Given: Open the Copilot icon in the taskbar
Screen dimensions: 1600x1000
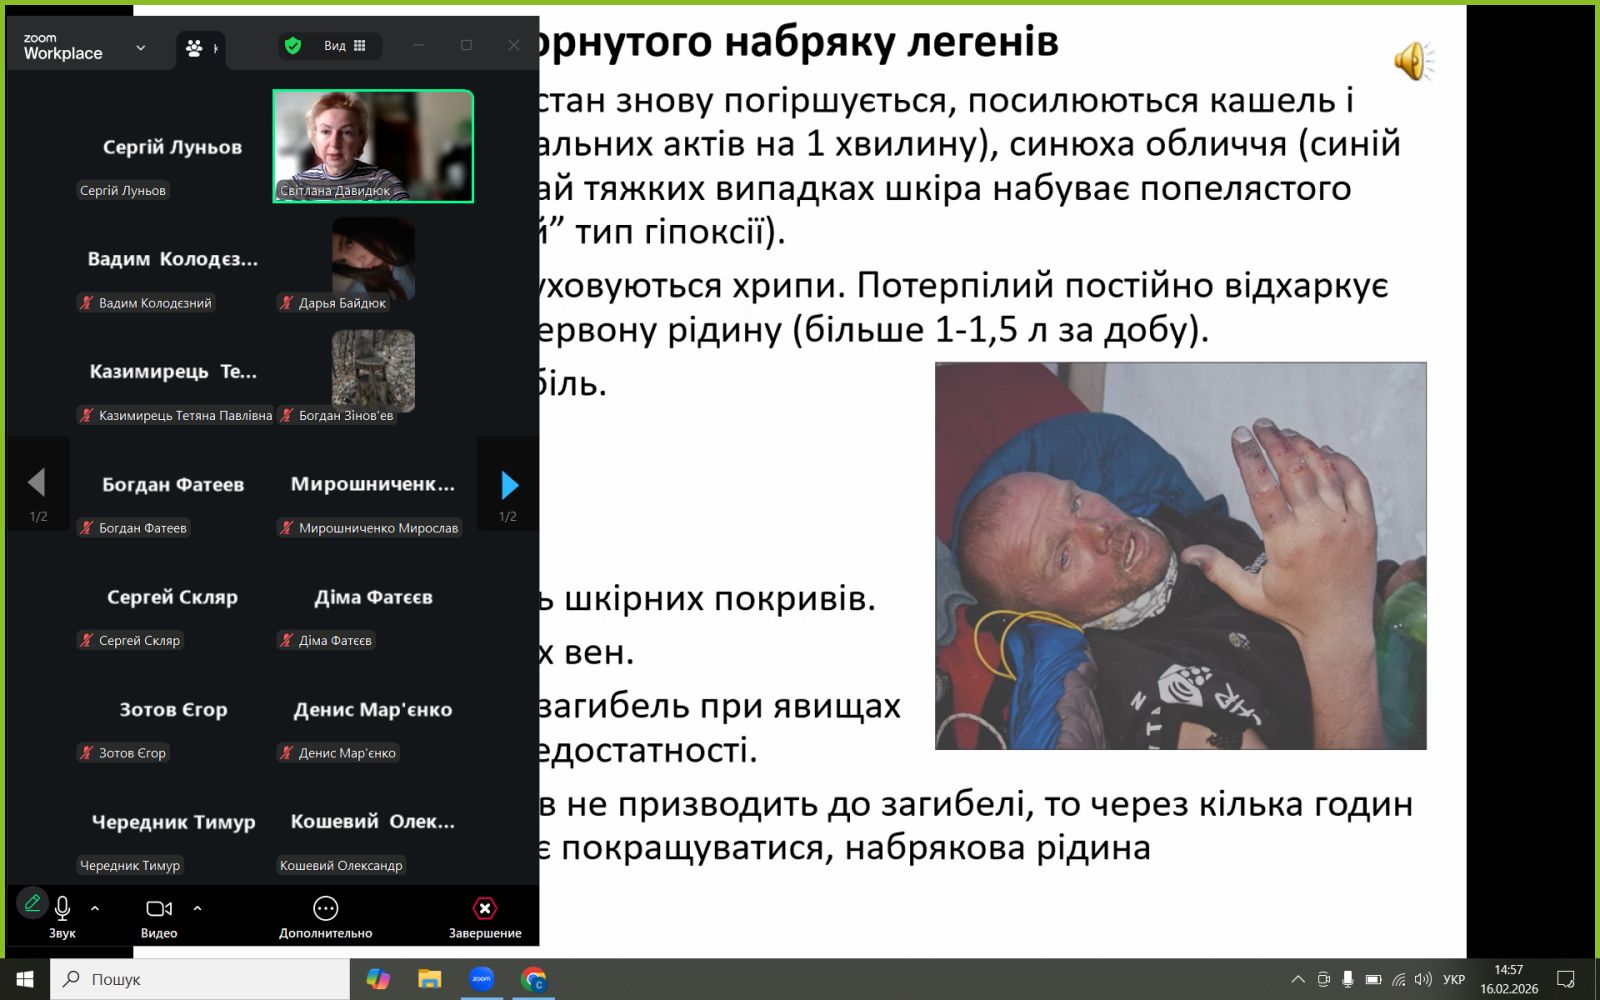Looking at the screenshot, I should pos(378,979).
